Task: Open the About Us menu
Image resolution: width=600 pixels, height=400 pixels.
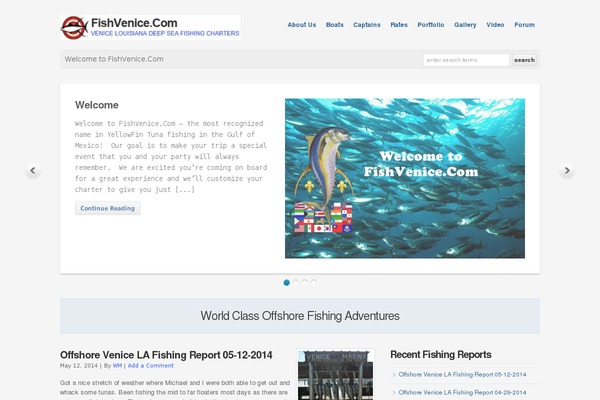Action: (302, 25)
